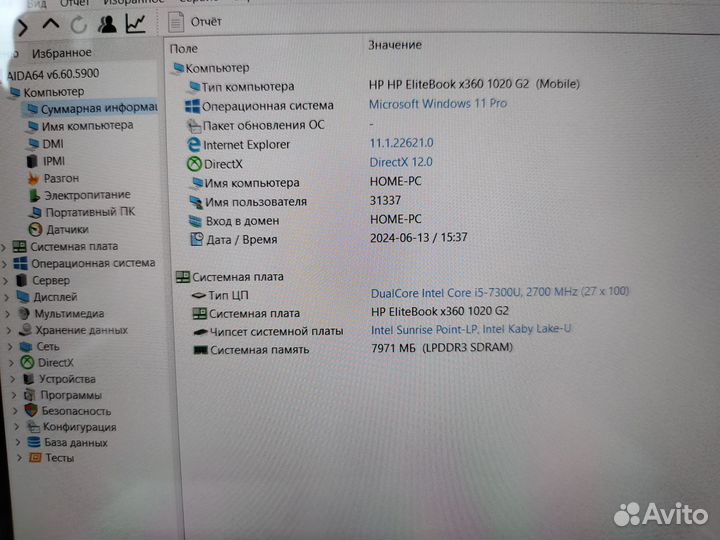
Task: Click the Устройства icon in tree
Action: click(x=29, y=379)
